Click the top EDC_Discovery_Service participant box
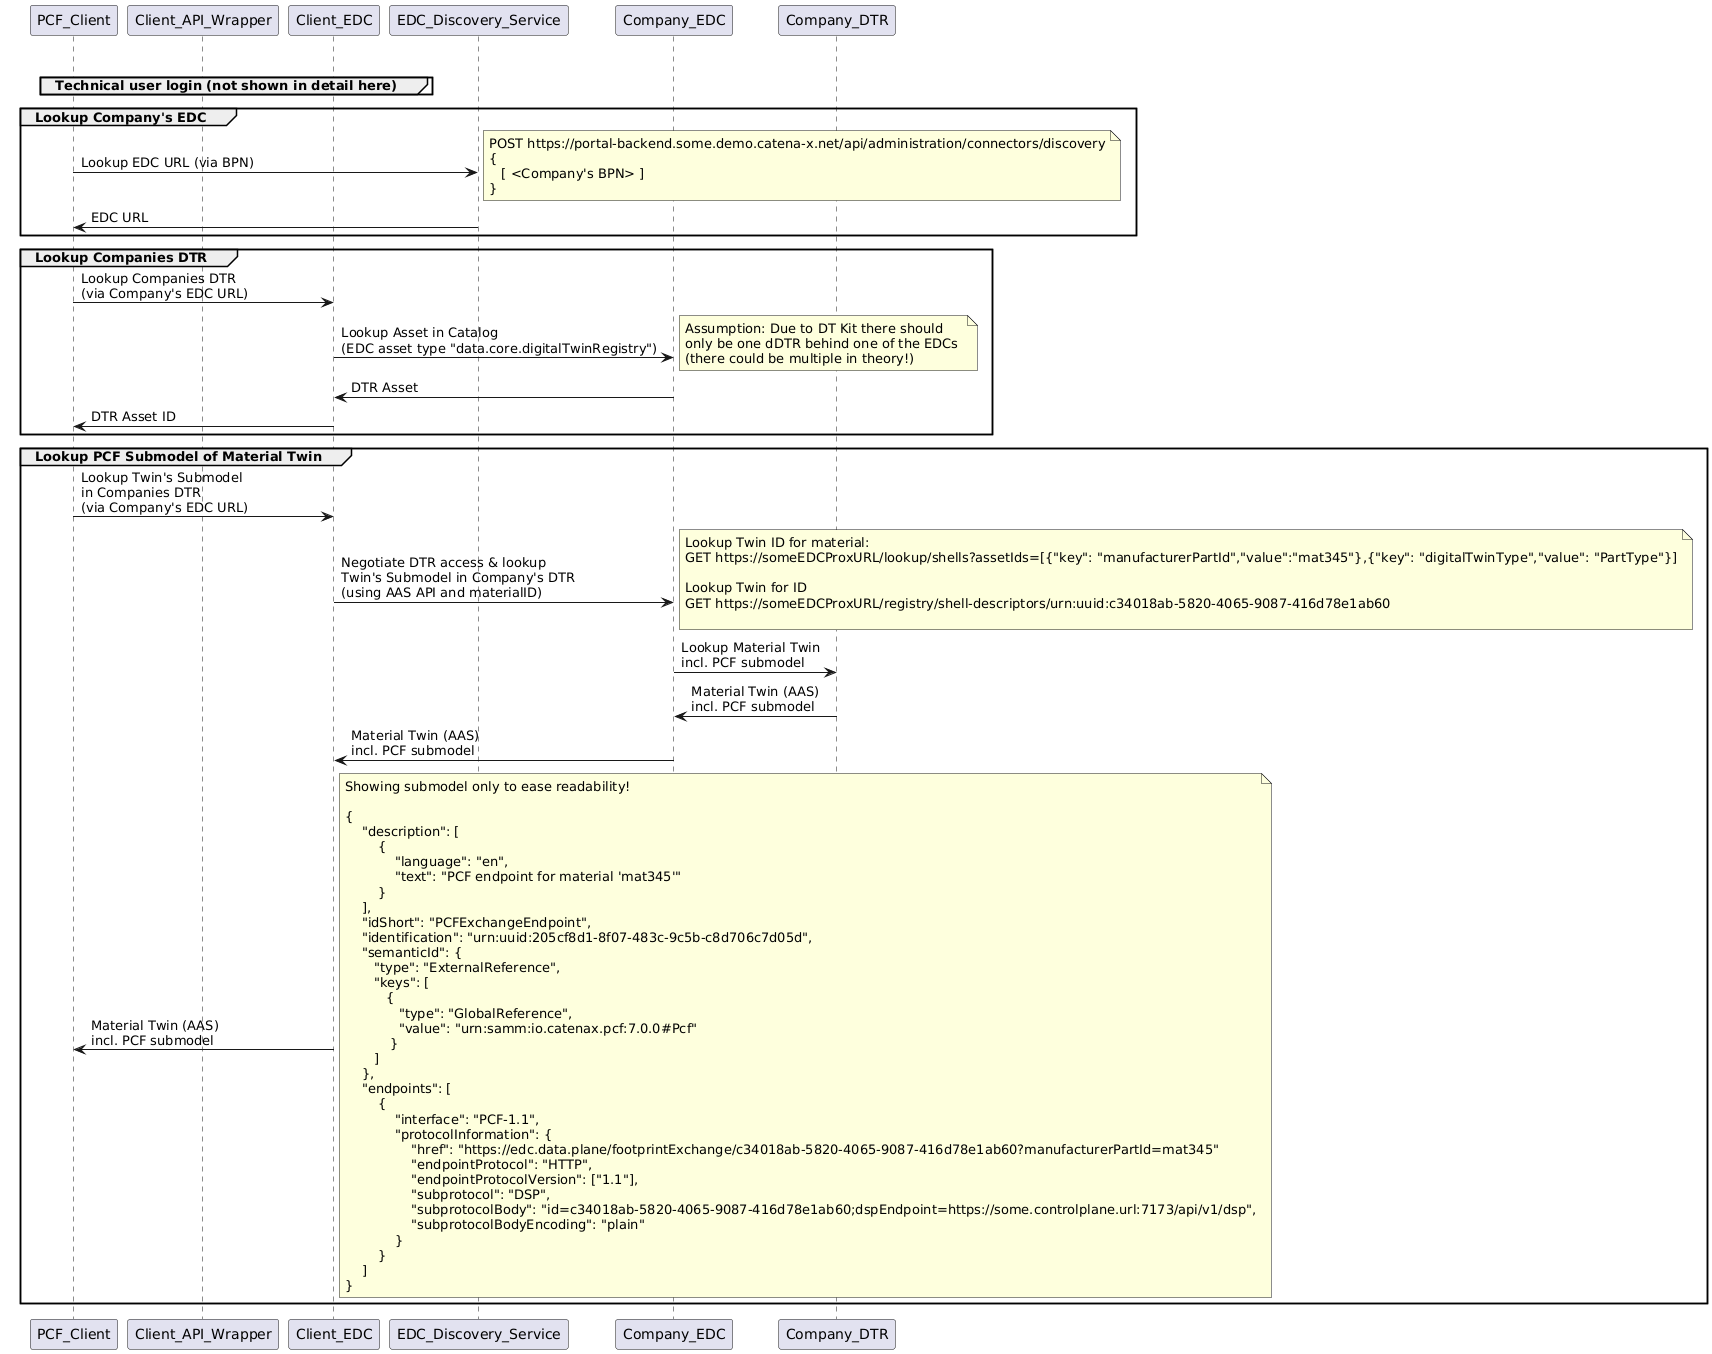The width and height of the screenshot is (1712, 1354). pos(478,20)
